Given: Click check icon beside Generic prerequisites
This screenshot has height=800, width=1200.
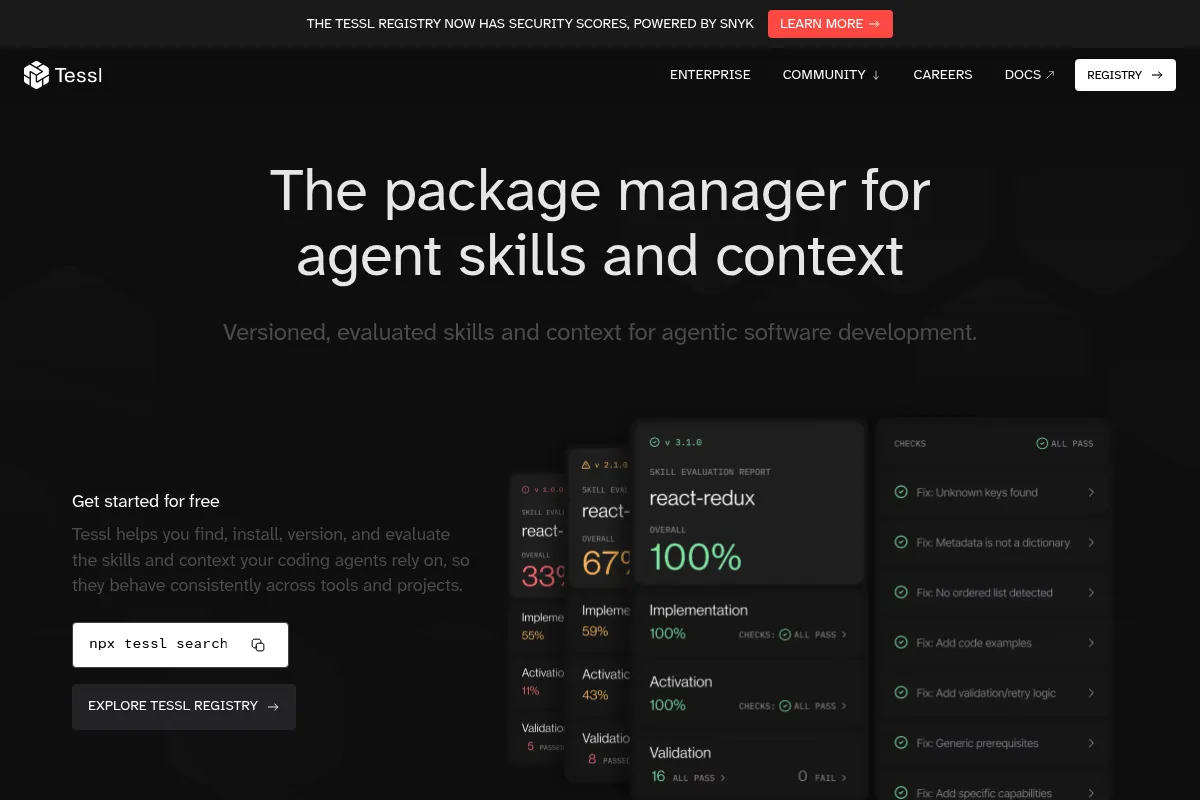Looking at the screenshot, I should tap(900, 743).
